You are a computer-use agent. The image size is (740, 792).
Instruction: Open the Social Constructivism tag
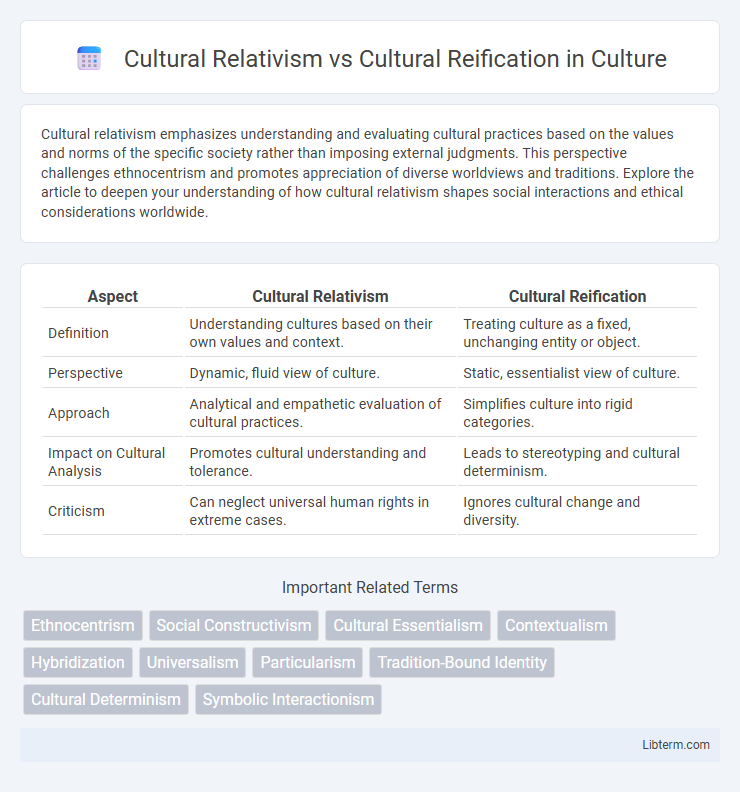(234, 625)
